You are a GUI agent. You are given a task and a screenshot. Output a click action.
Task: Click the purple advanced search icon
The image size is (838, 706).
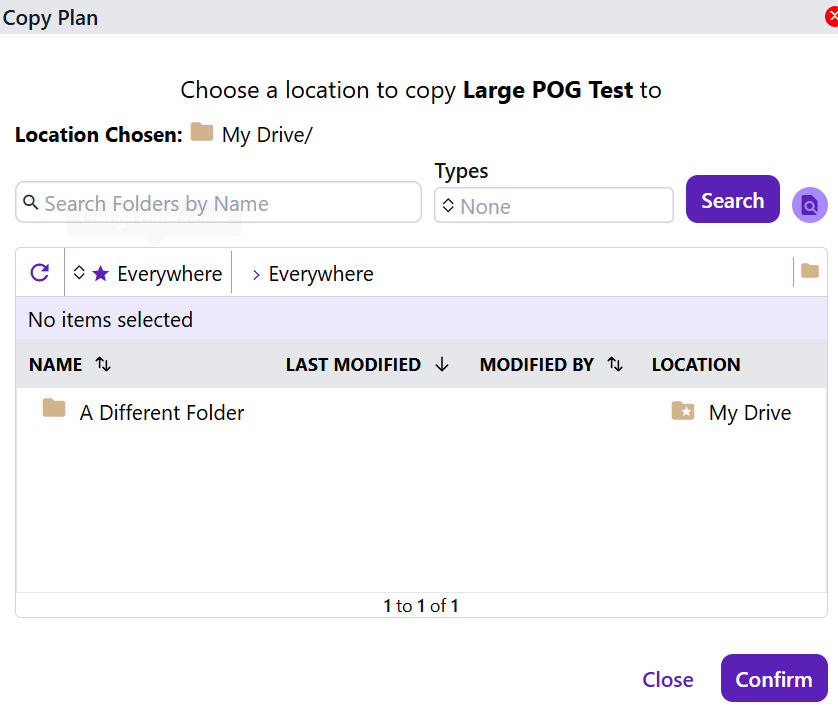click(809, 205)
